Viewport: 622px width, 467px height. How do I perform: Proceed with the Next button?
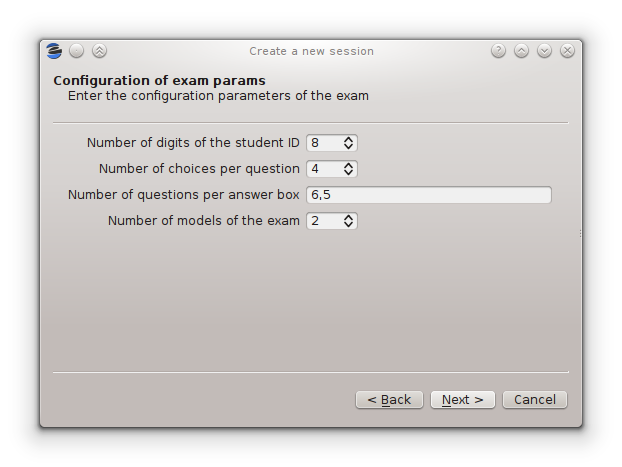click(x=462, y=400)
